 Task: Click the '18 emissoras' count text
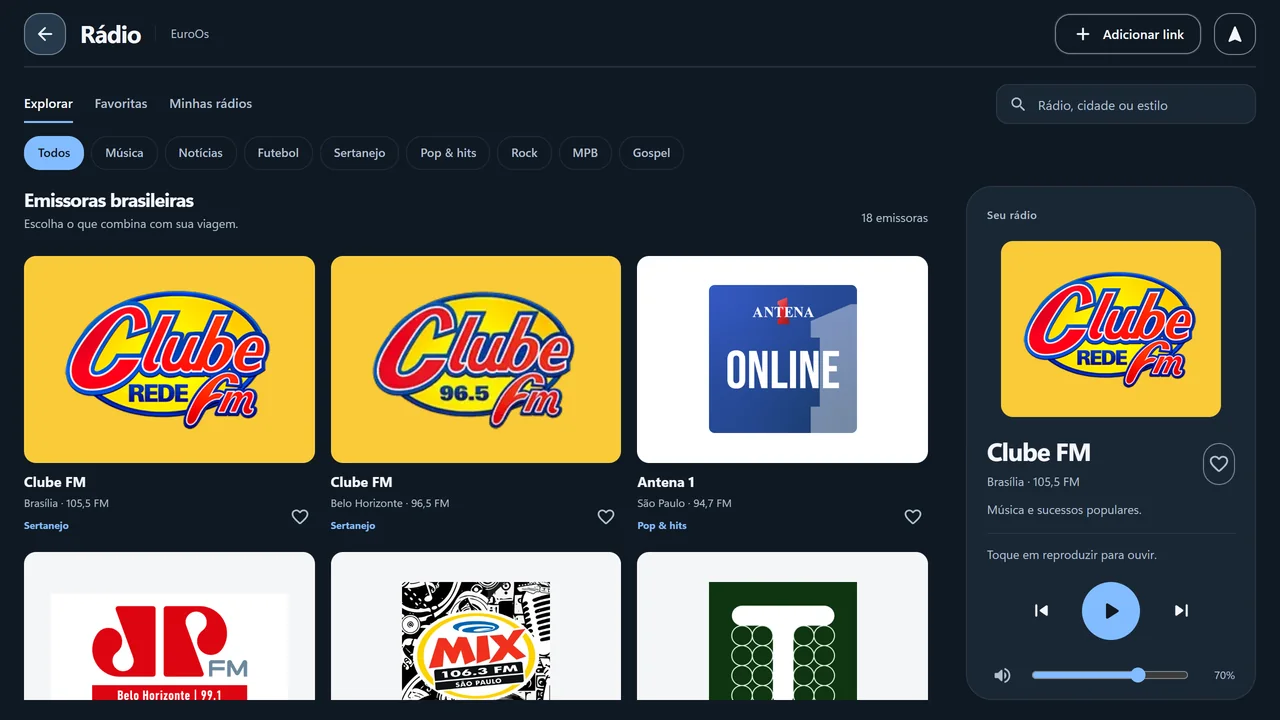(894, 218)
